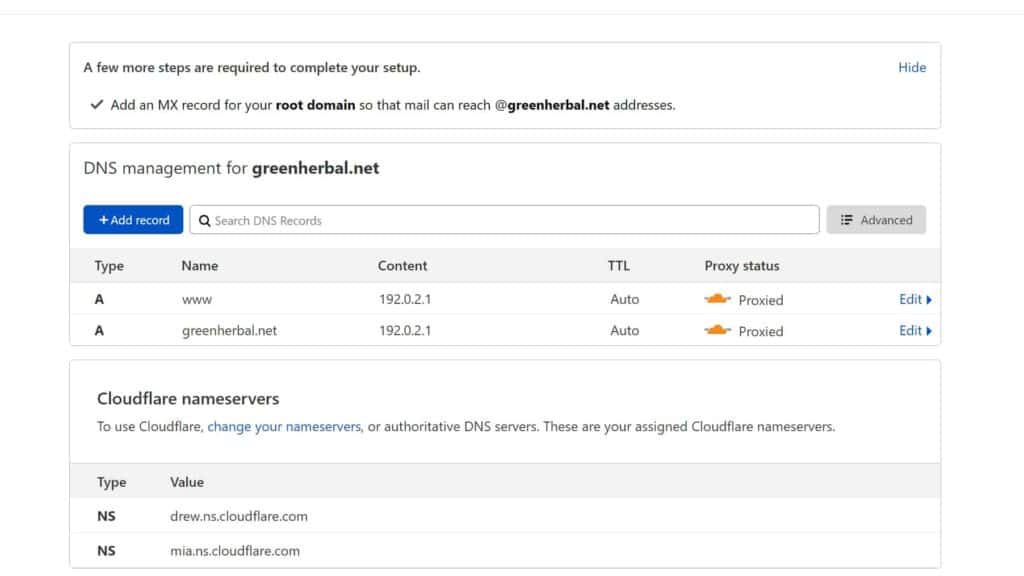
Task: Click the orange cloud icon for www record
Action: pyautogui.click(x=717, y=299)
